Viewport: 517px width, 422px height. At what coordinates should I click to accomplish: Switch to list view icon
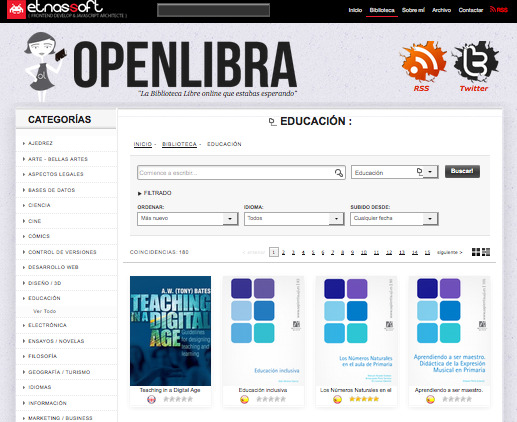pyautogui.click(x=486, y=252)
